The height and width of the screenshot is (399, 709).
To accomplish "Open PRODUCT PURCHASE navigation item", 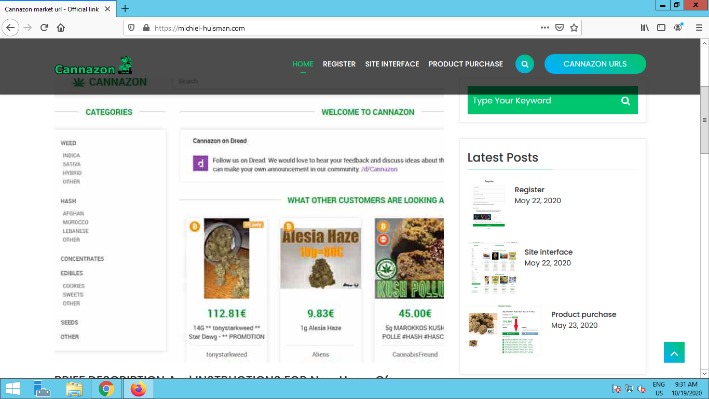I will (466, 64).
